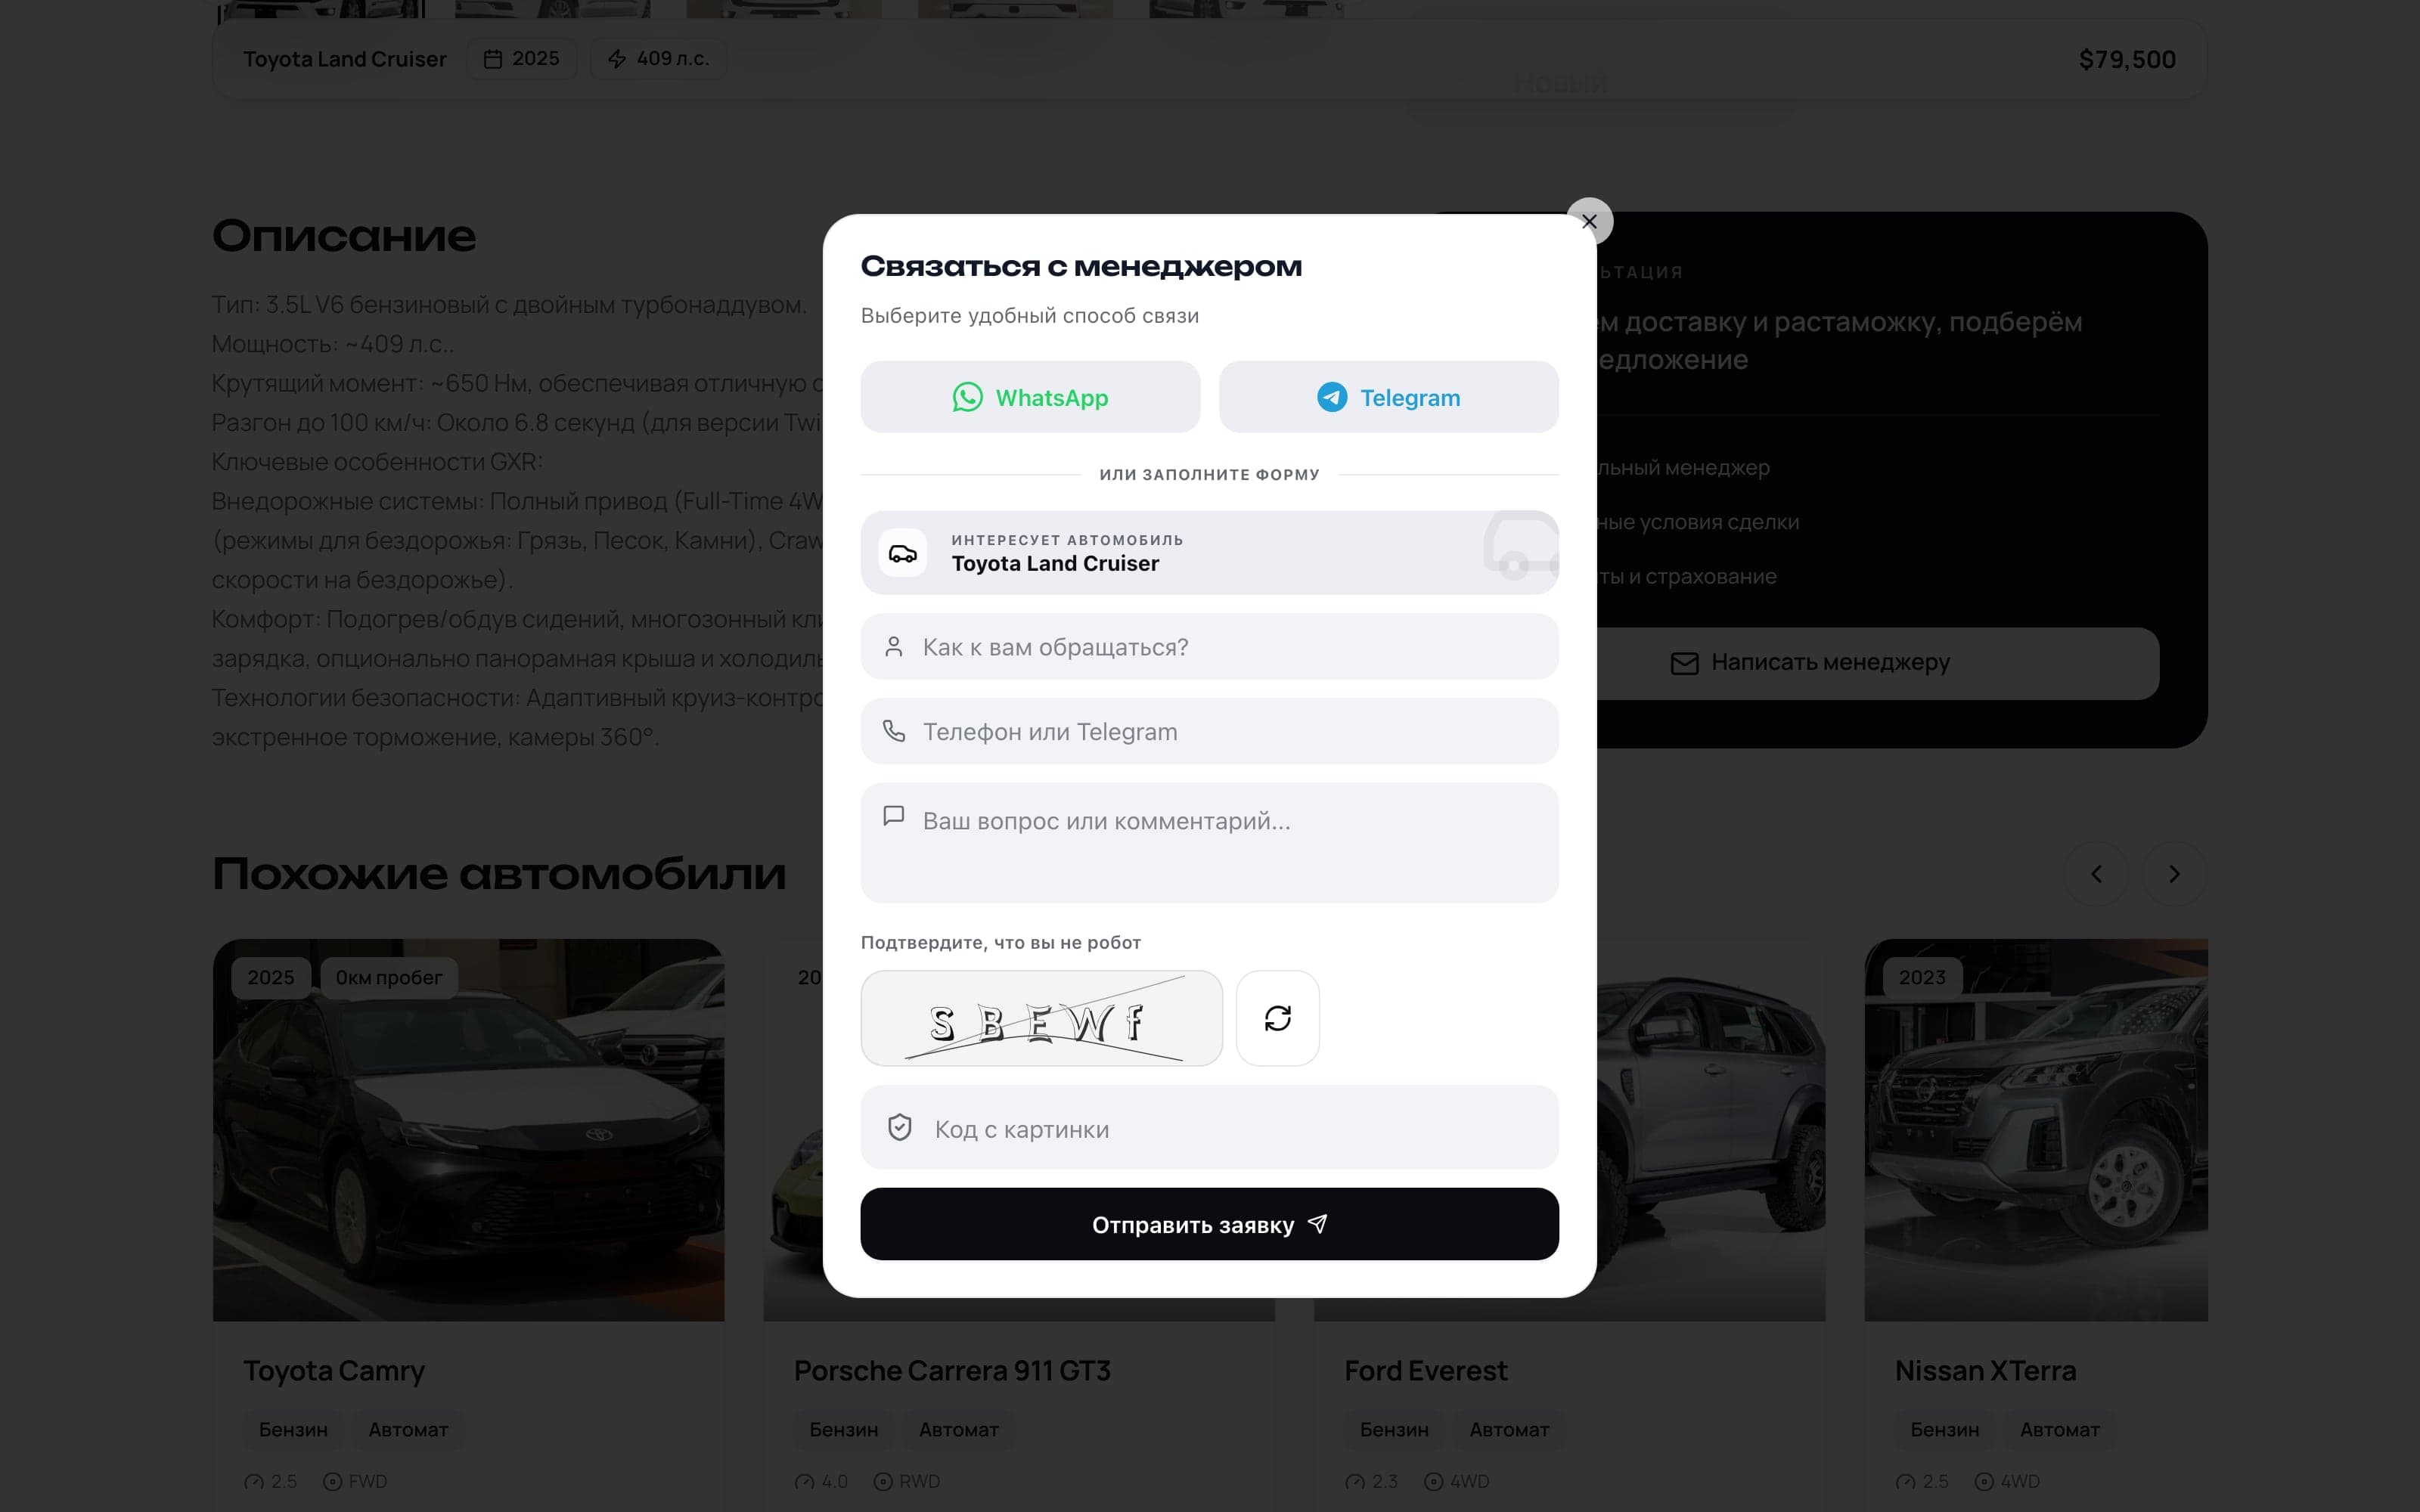Click engine gauge icon next to 2.3 under Ford Everest
This screenshot has height=1512, width=2420.
pyautogui.click(x=1355, y=1482)
